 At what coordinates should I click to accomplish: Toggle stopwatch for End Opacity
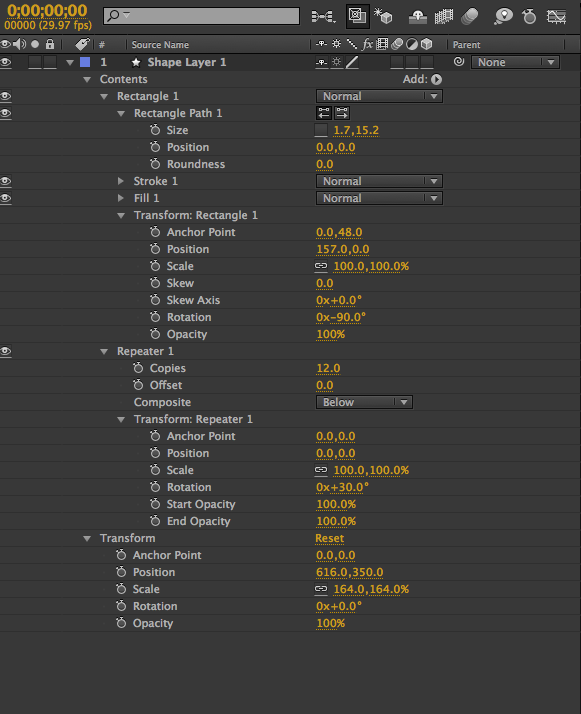tap(155, 520)
